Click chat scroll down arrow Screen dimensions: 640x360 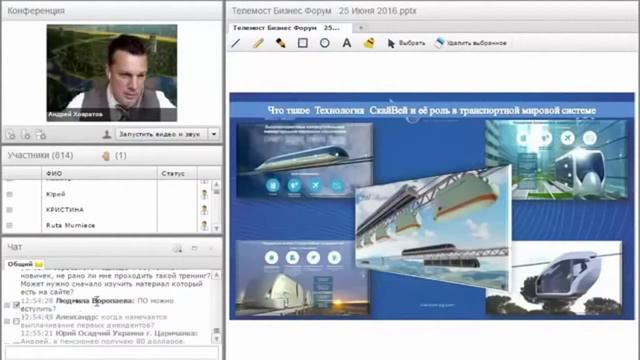click(217, 339)
